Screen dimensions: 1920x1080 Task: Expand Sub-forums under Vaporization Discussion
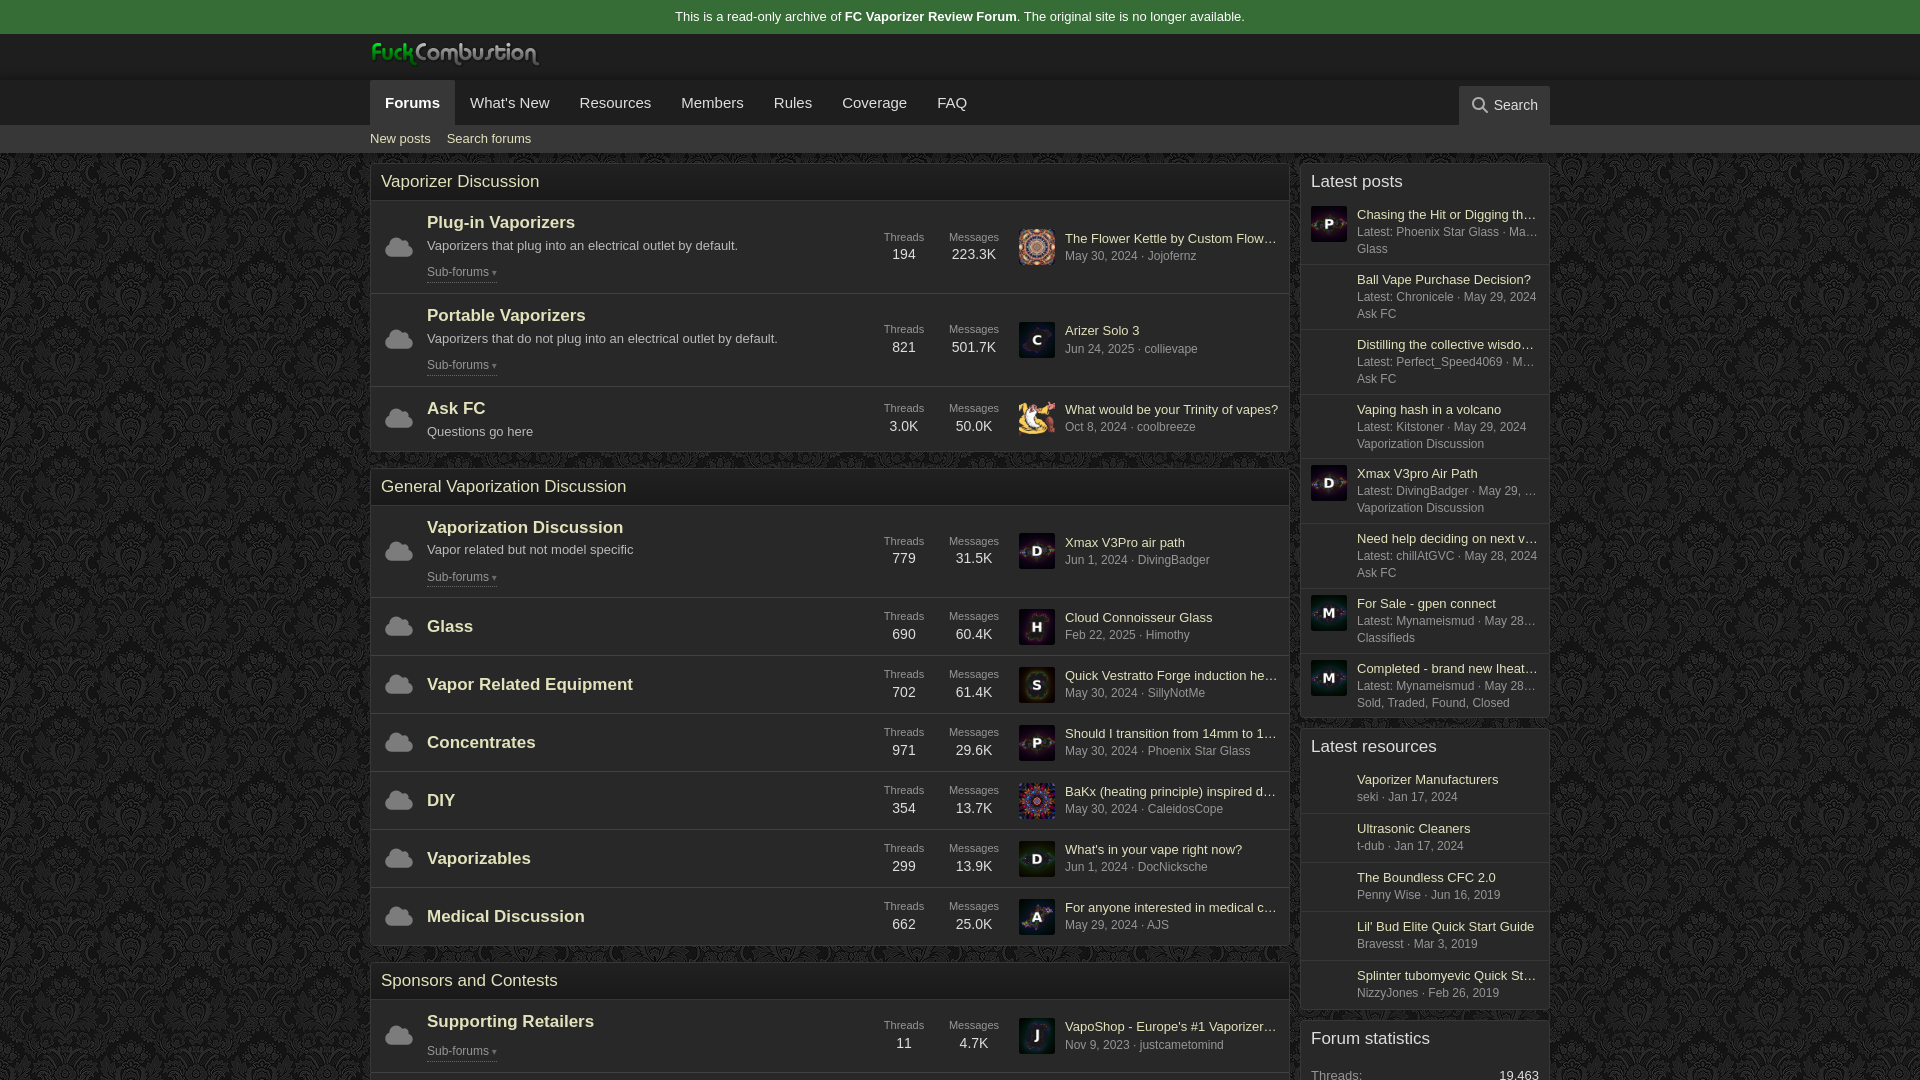coord(461,577)
